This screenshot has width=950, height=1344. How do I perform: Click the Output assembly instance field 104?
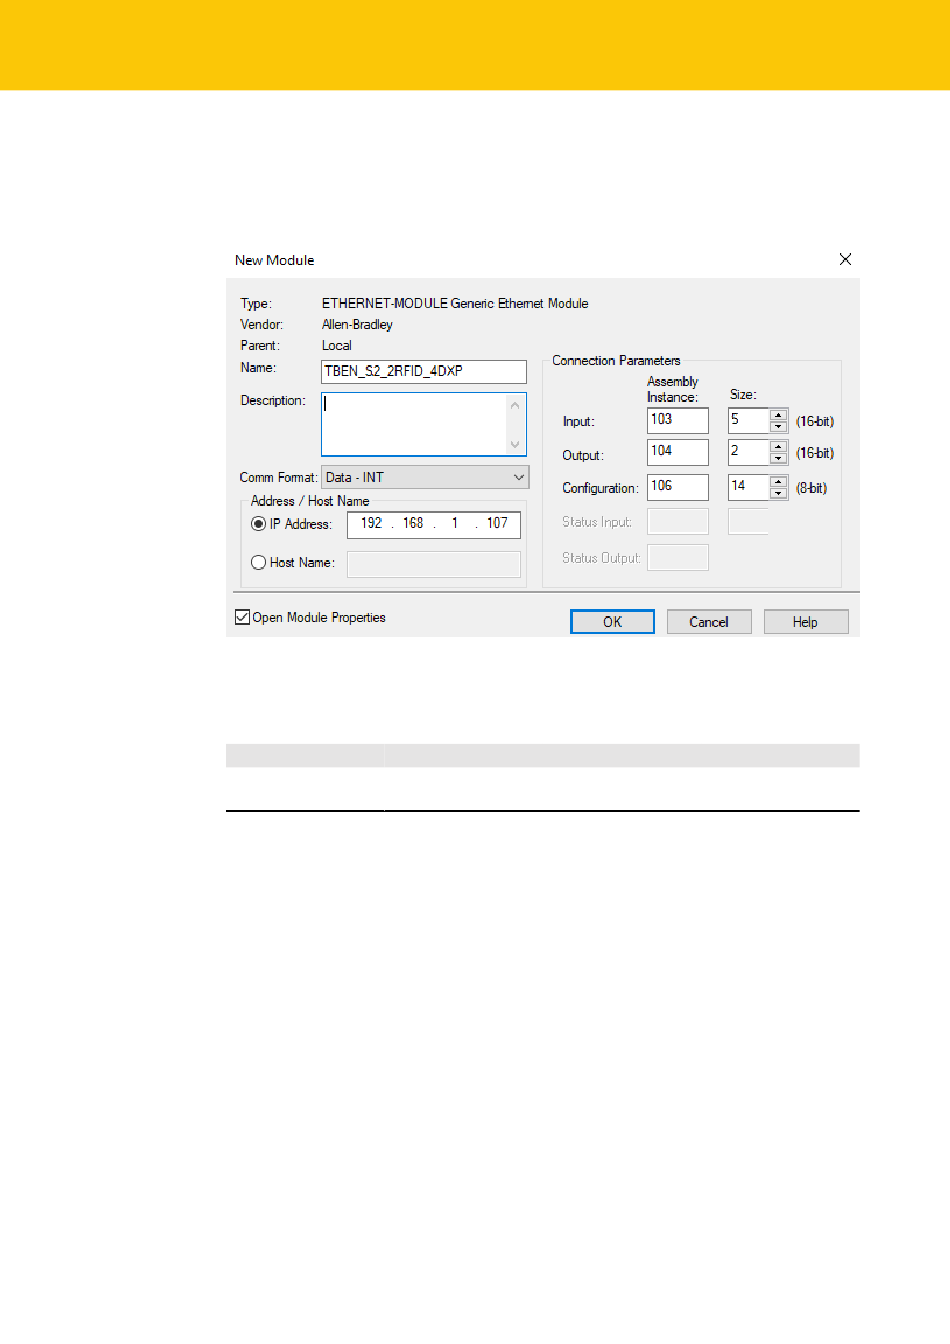[x=678, y=452]
